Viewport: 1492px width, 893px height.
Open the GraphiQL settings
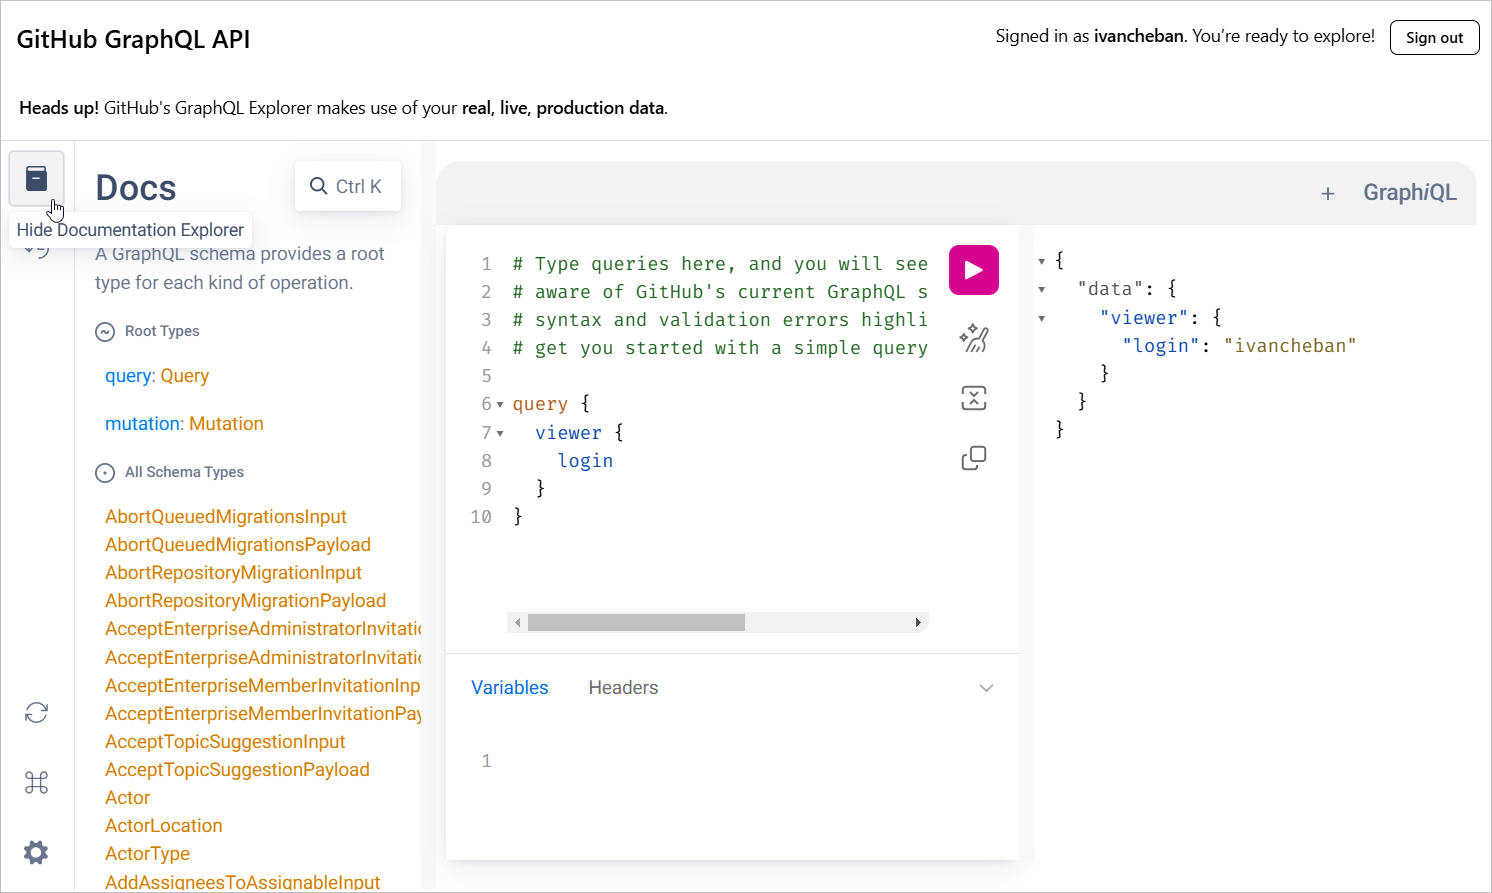(x=36, y=852)
